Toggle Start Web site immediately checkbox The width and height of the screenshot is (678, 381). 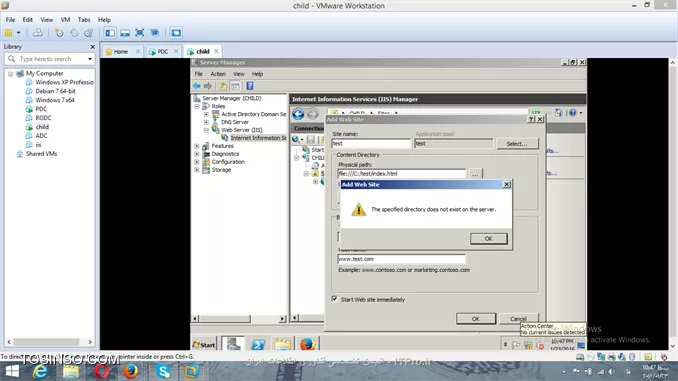pos(335,299)
